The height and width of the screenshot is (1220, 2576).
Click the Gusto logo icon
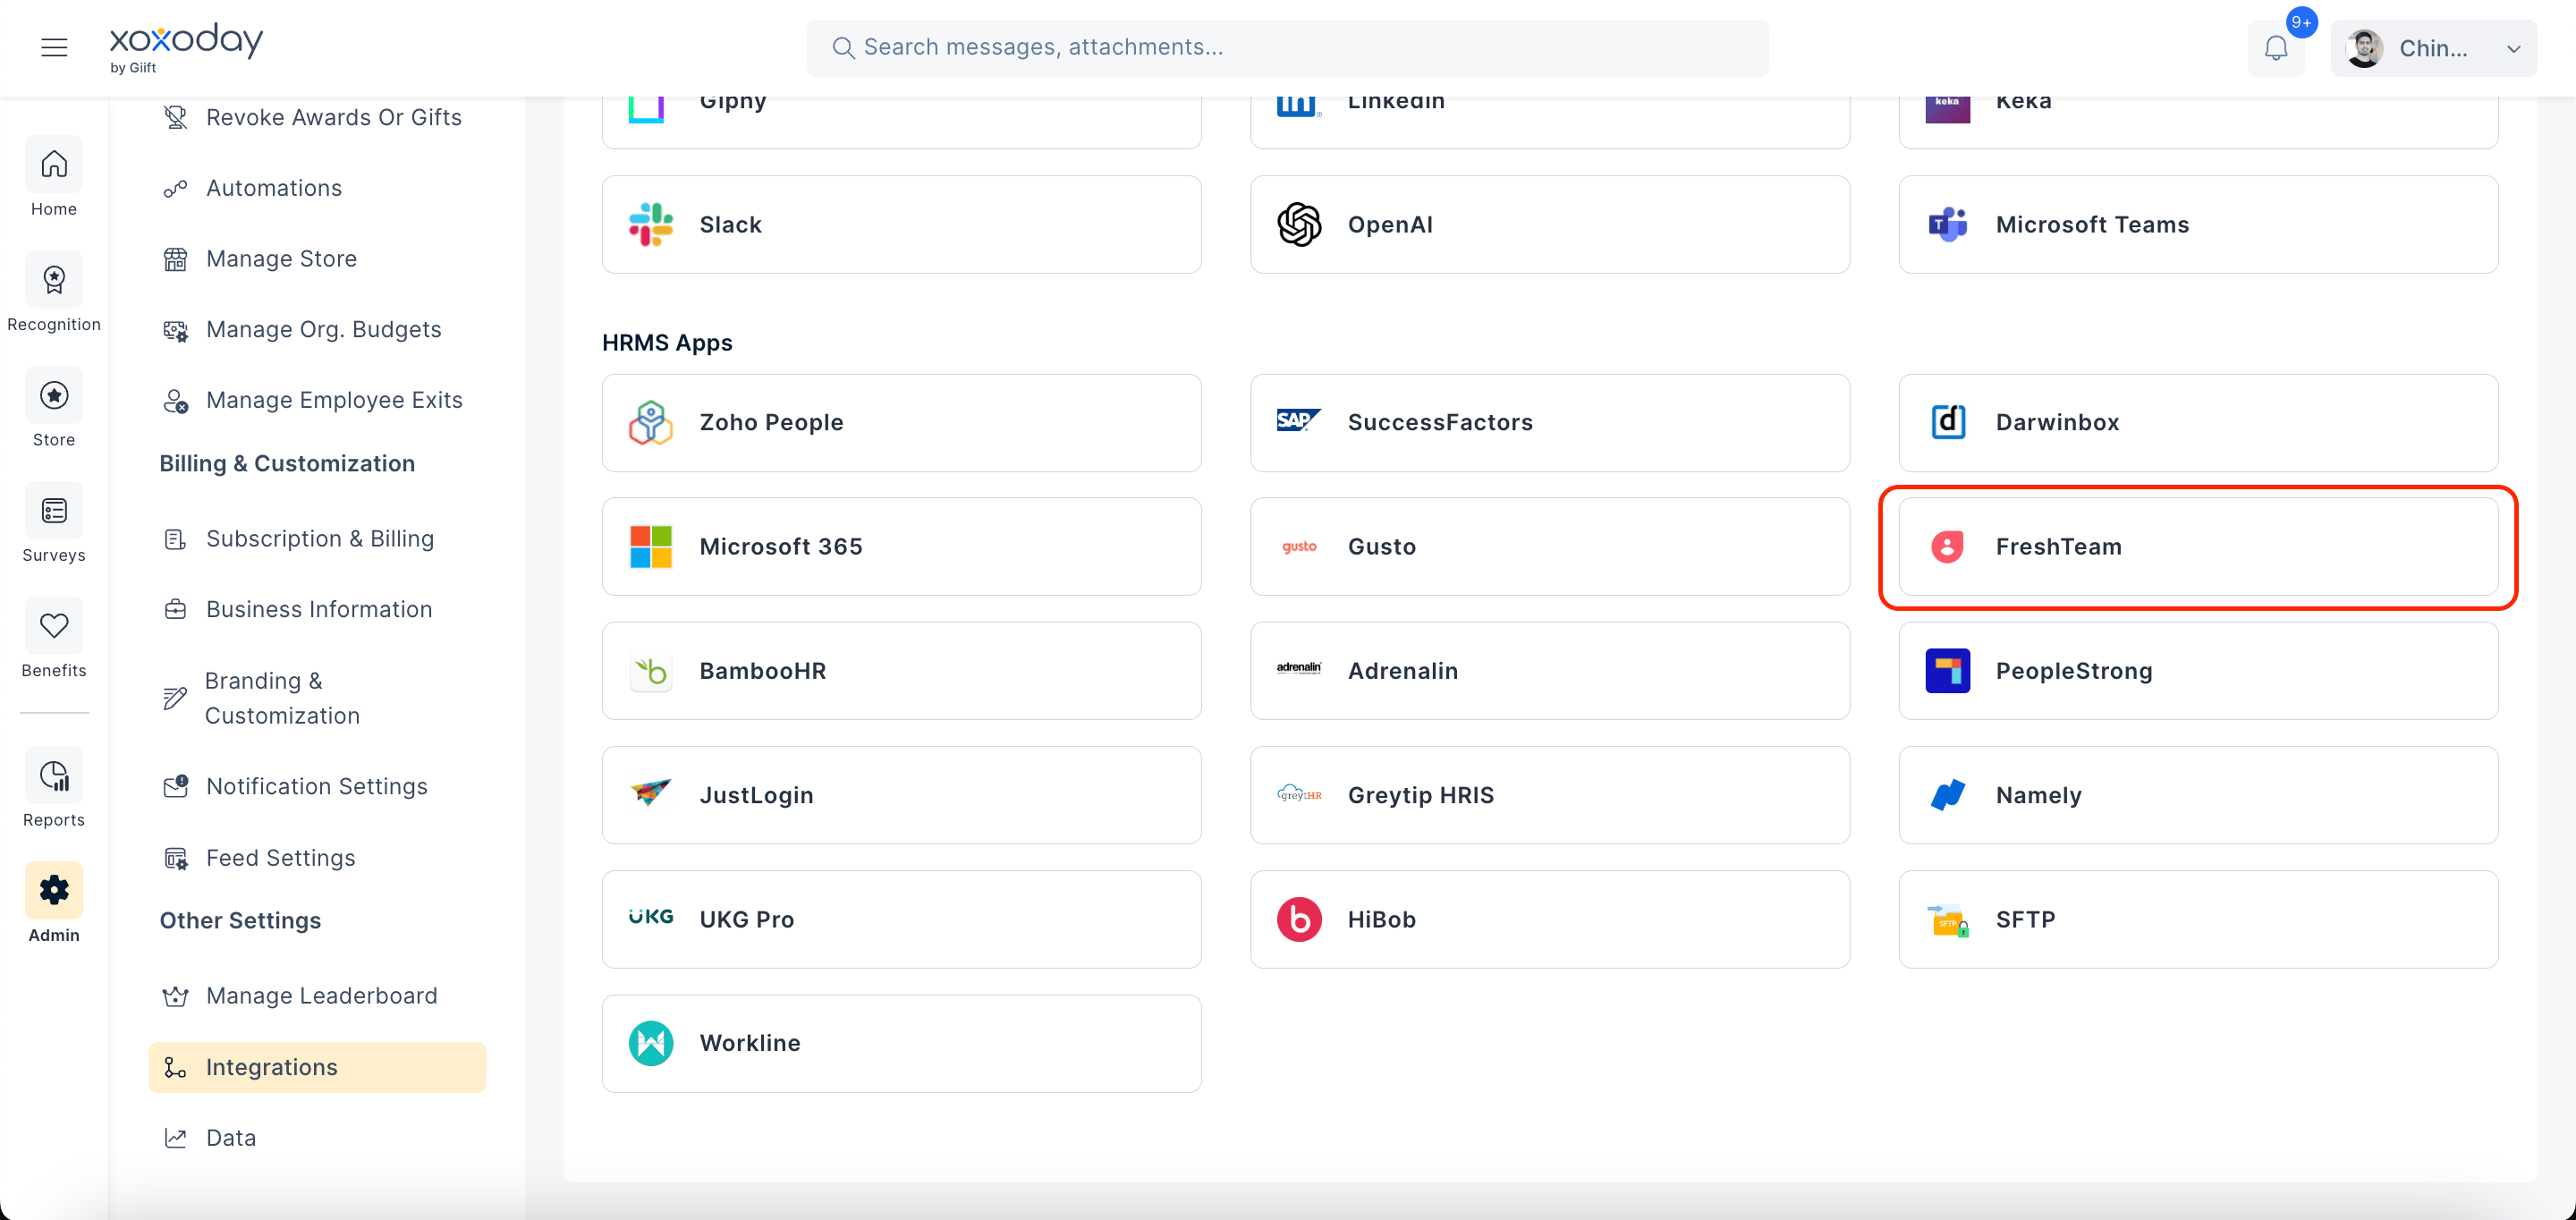[x=1299, y=547]
